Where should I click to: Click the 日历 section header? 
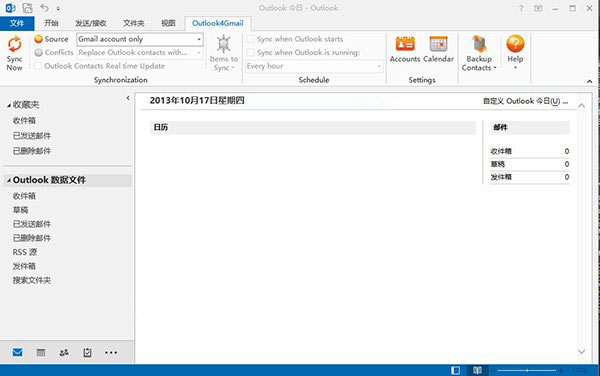coord(313,127)
